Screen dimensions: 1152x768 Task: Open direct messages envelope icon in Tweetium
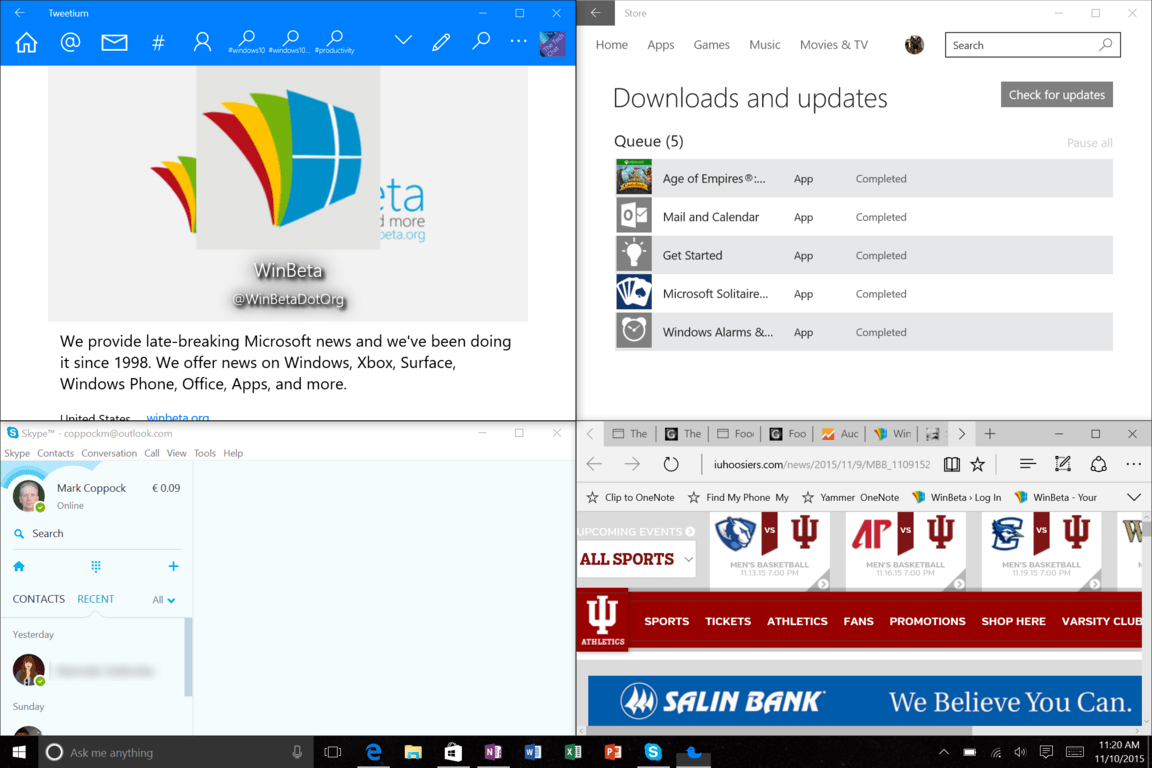tap(114, 42)
